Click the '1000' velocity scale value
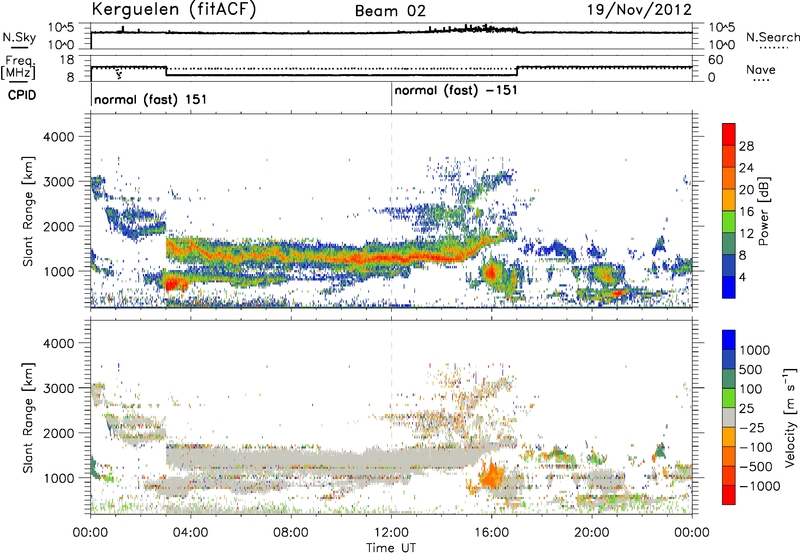Image resolution: width=800 pixels, height=554 pixels. coord(754,350)
